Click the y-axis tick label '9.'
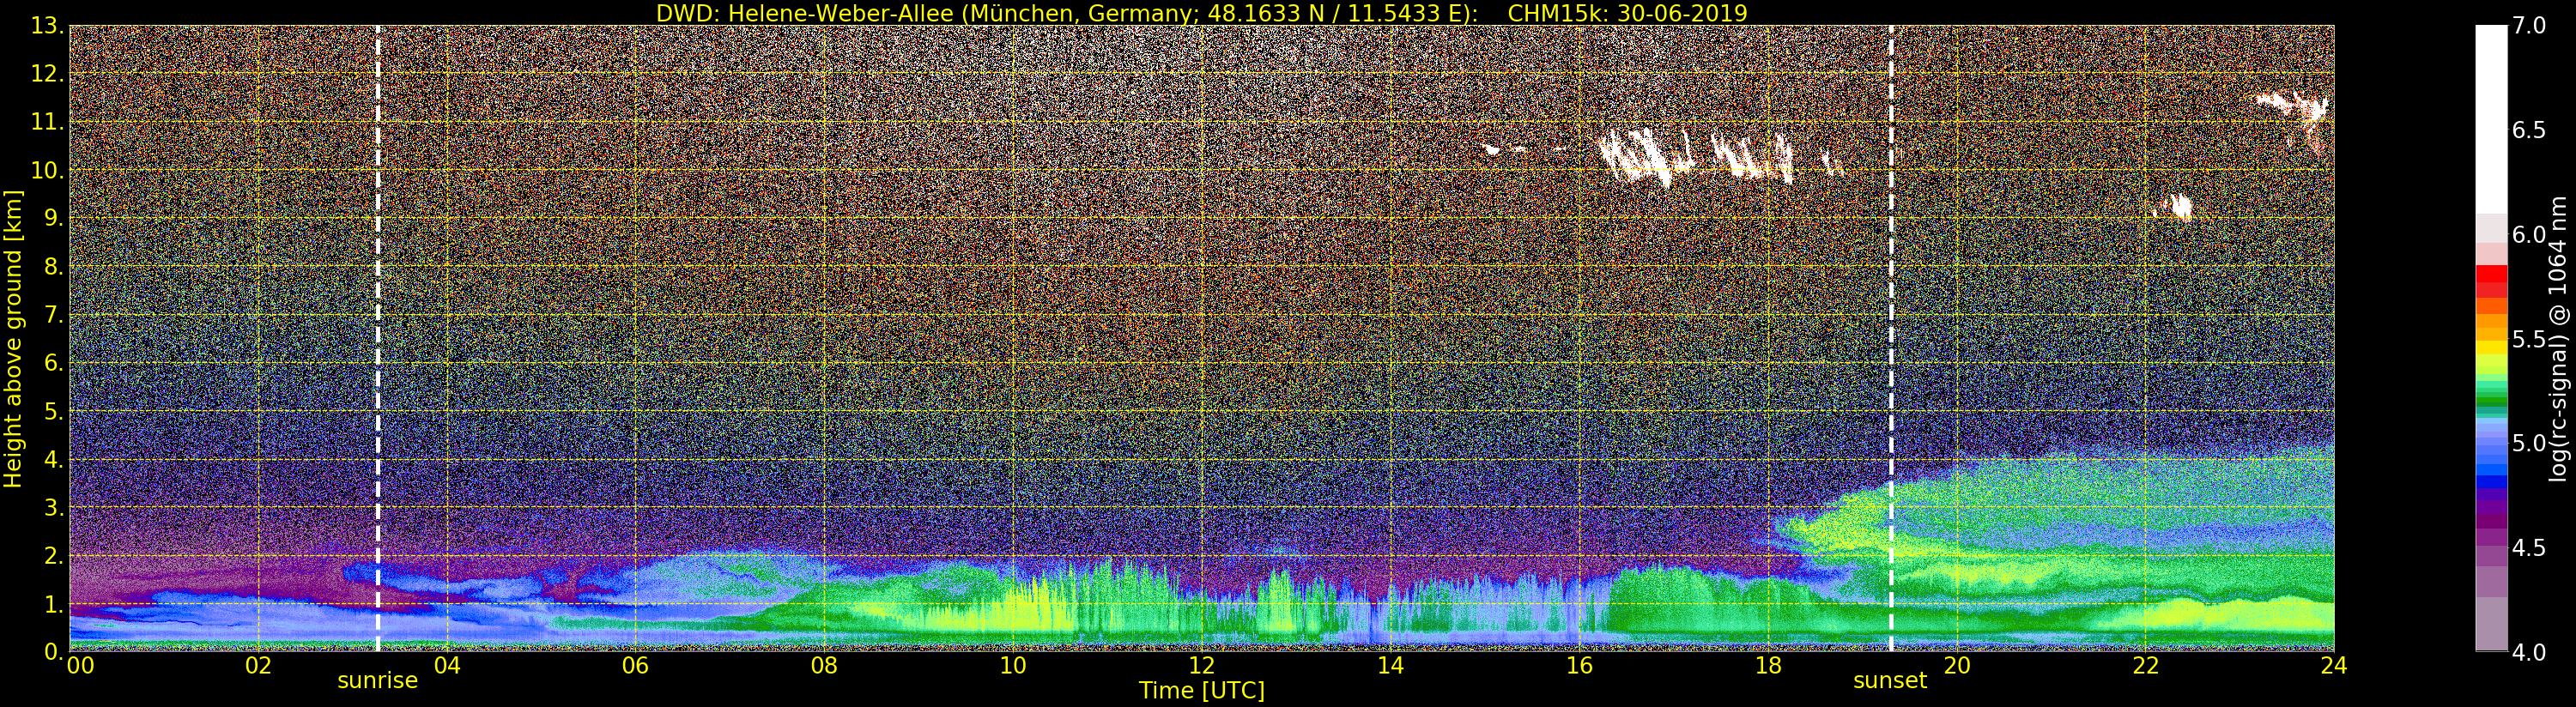Image resolution: width=2576 pixels, height=707 pixels. [x=53, y=218]
